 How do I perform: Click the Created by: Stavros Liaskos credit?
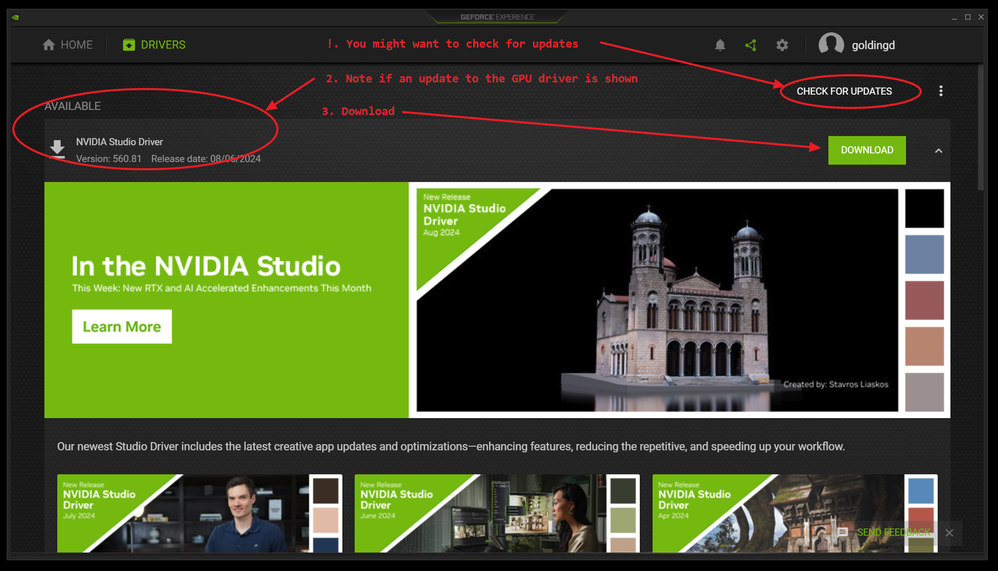click(x=836, y=384)
